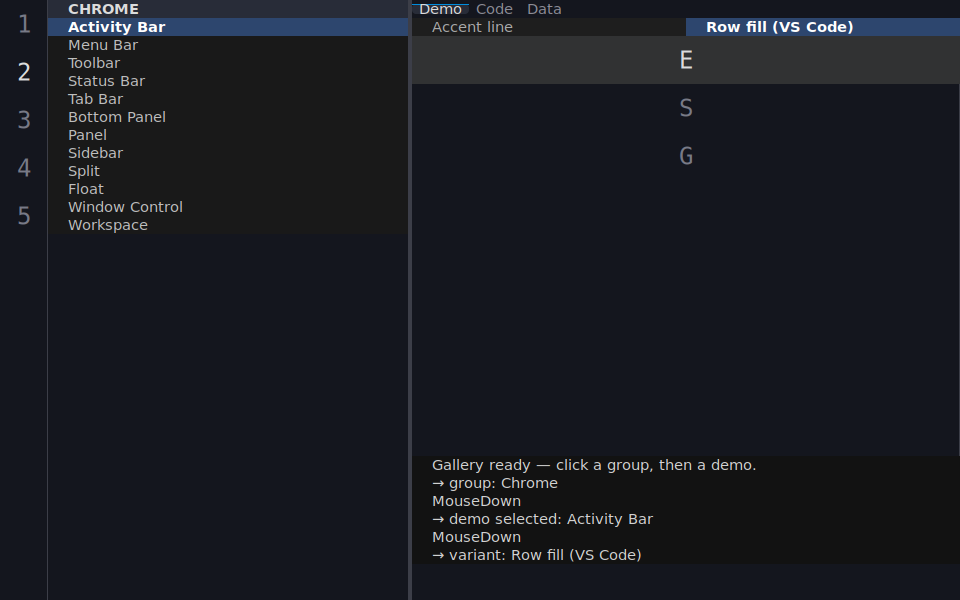Open the Code tab
The image size is (960, 600).
click(x=494, y=9)
